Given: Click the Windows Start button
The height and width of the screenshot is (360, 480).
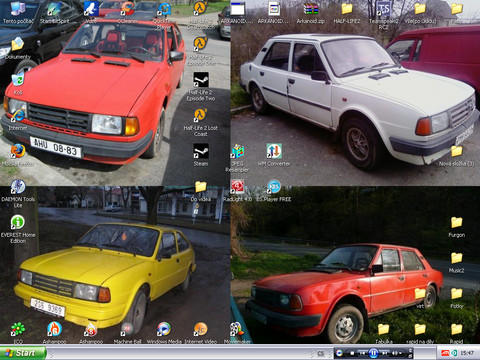Looking at the screenshot, I should pos(23,353).
